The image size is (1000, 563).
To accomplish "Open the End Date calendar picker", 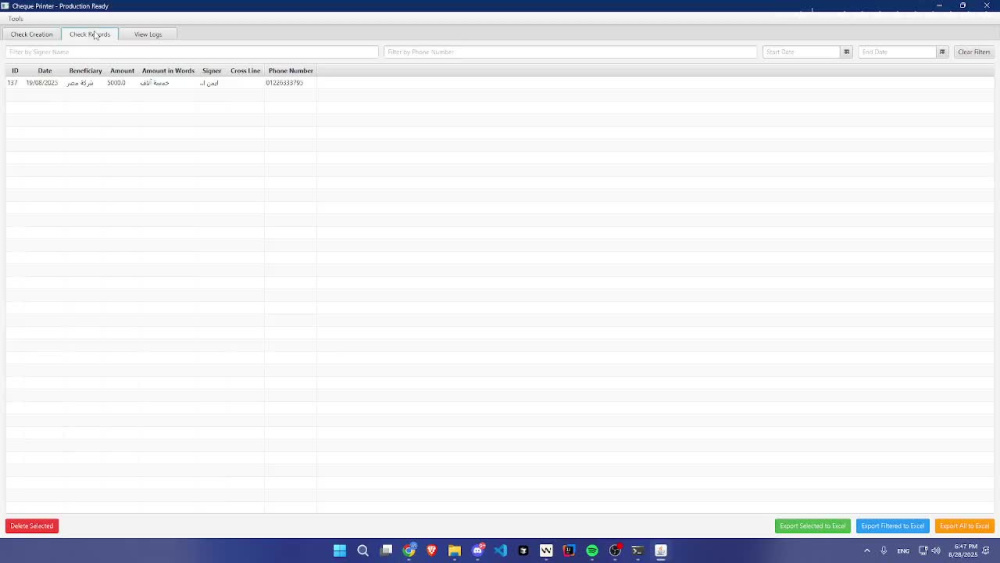I will [x=942, y=52].
